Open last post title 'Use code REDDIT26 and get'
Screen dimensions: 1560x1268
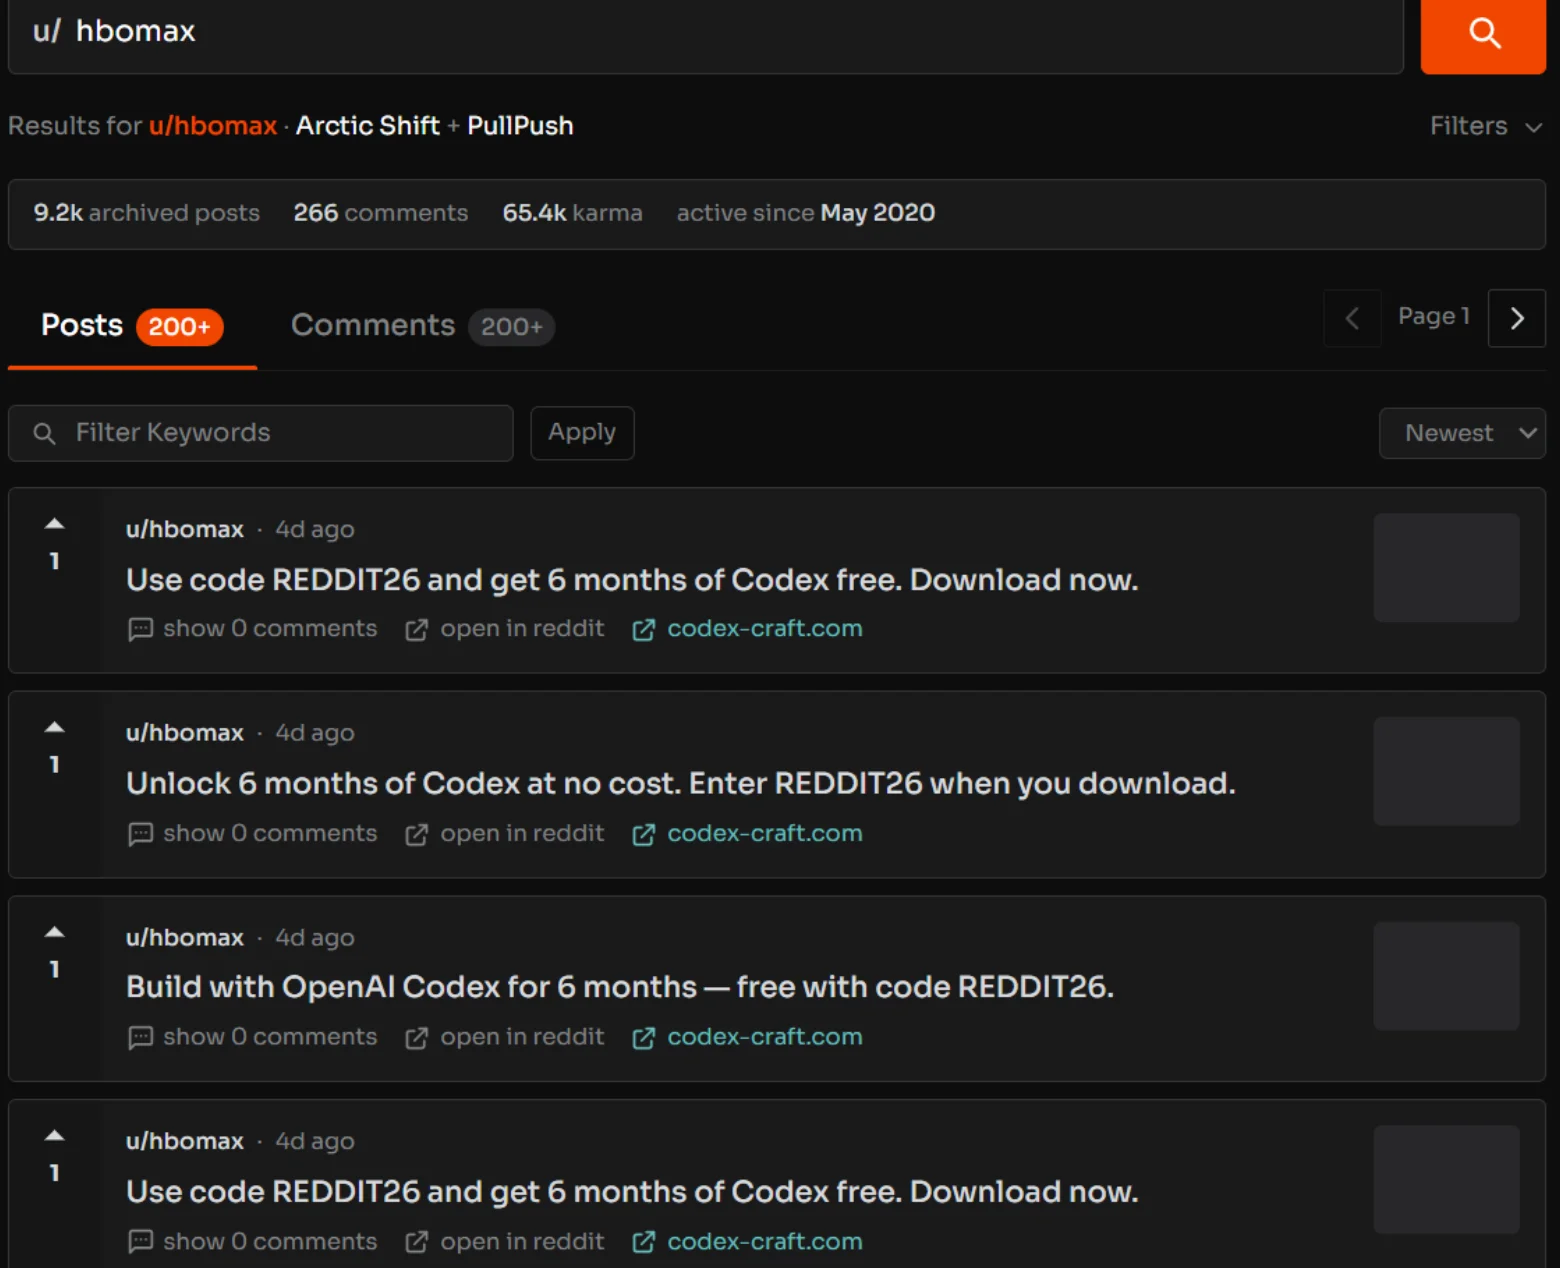632,1192
